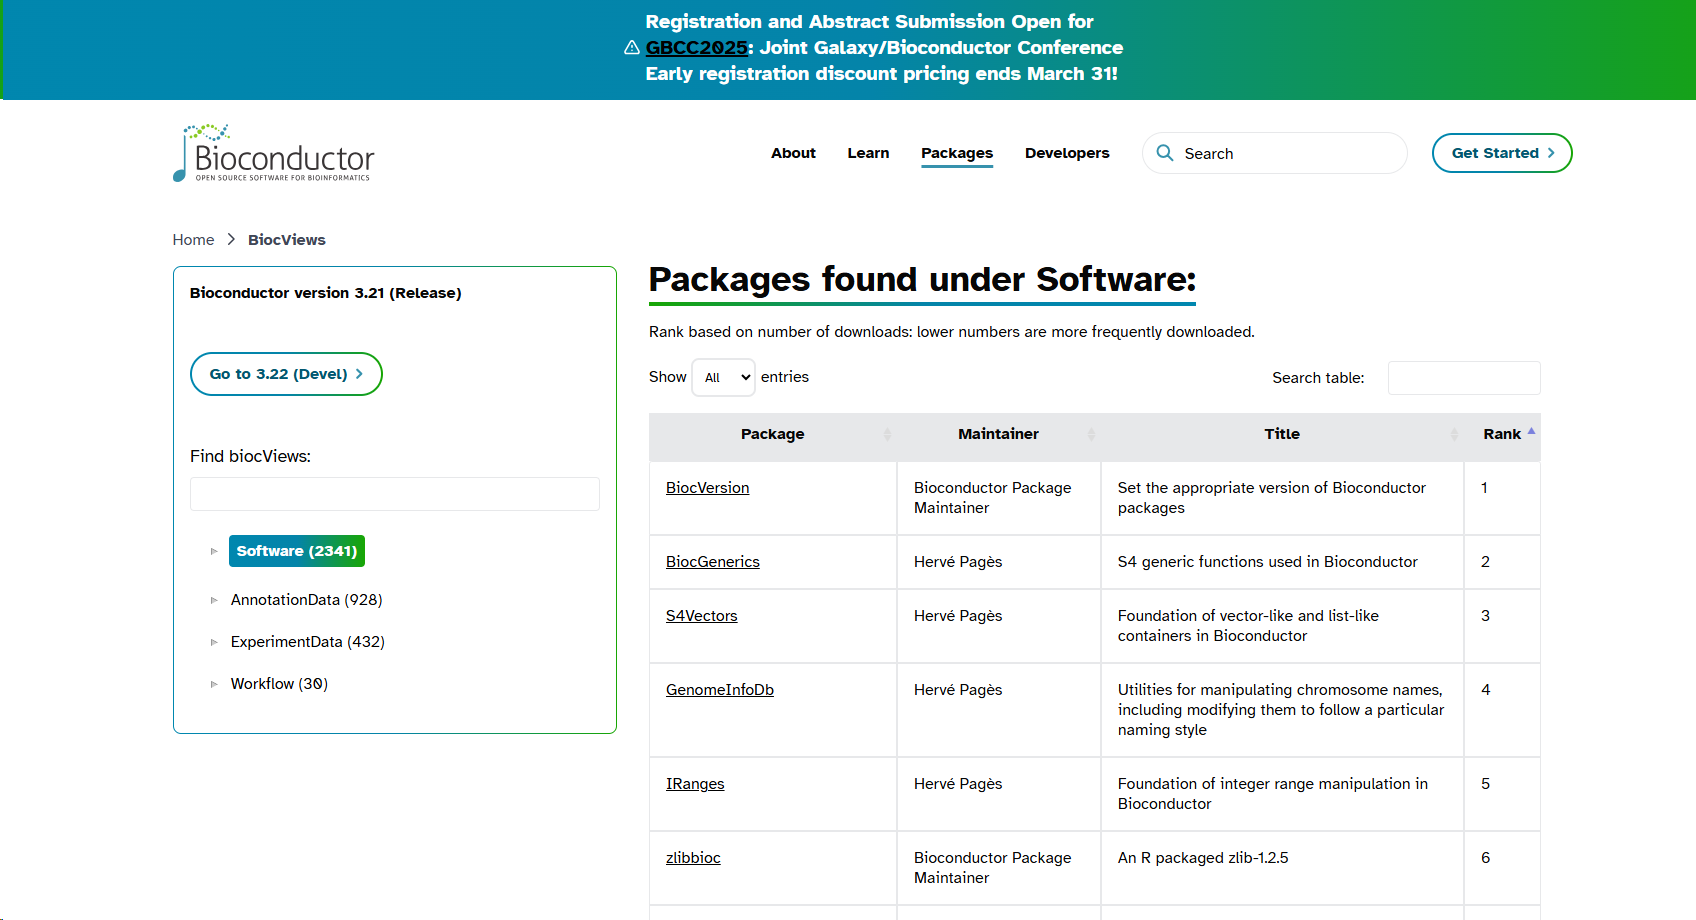
Task: Select Workflow (30) in the tree
Action: (279, 684)
